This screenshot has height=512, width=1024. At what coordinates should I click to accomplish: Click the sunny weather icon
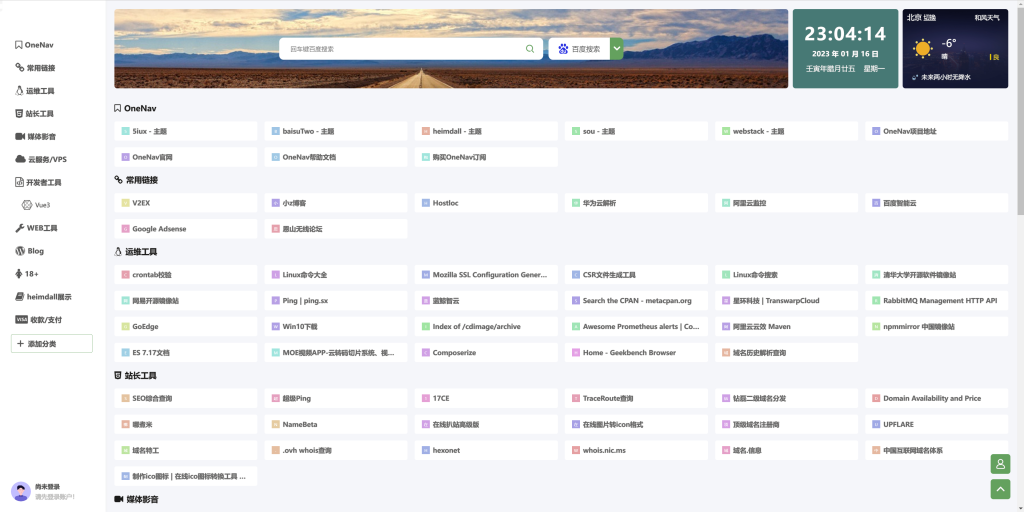[x=923, y=49]
